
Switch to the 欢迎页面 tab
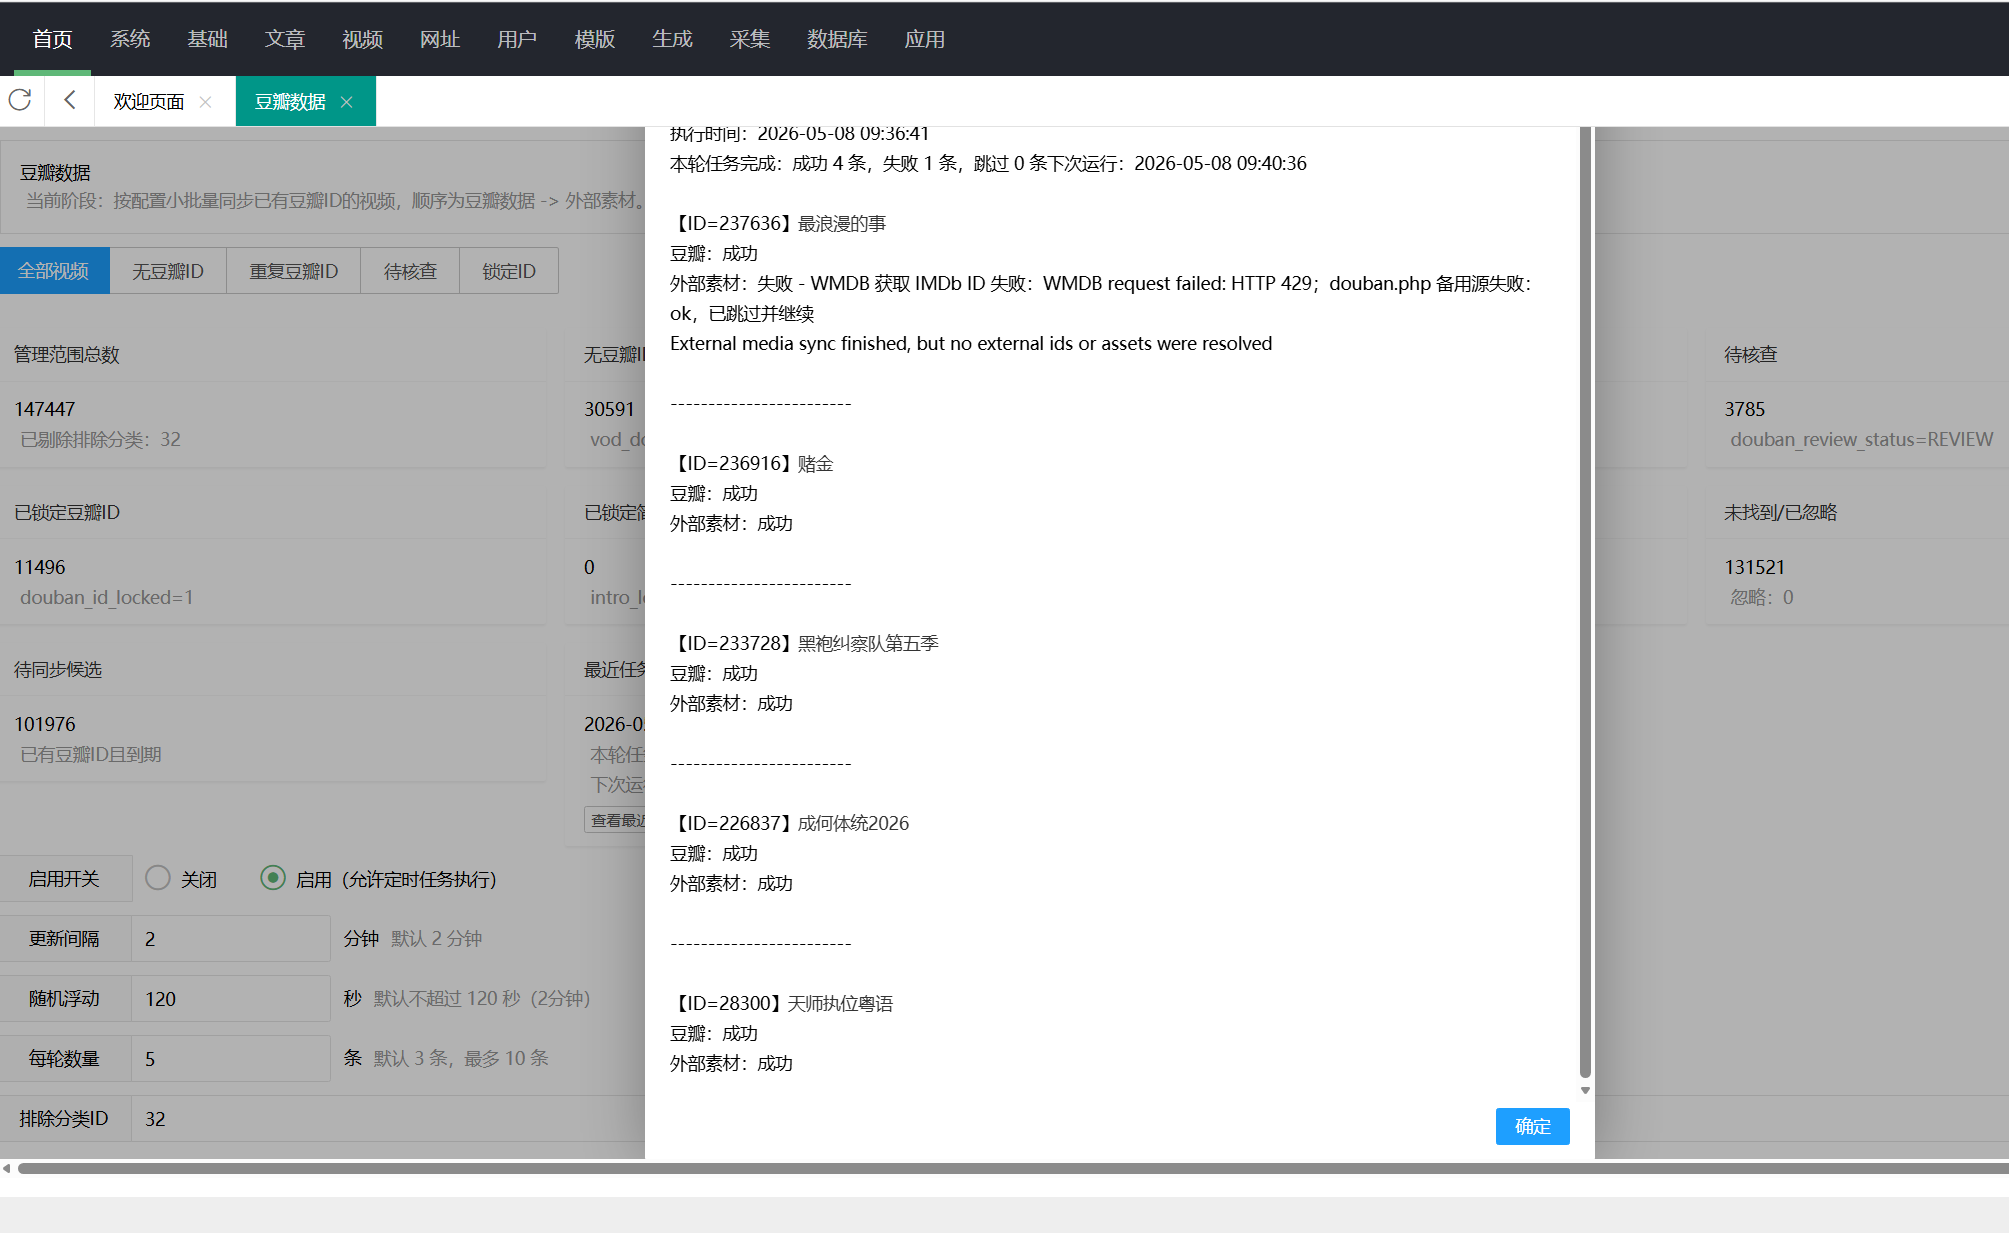pos(149,102)
